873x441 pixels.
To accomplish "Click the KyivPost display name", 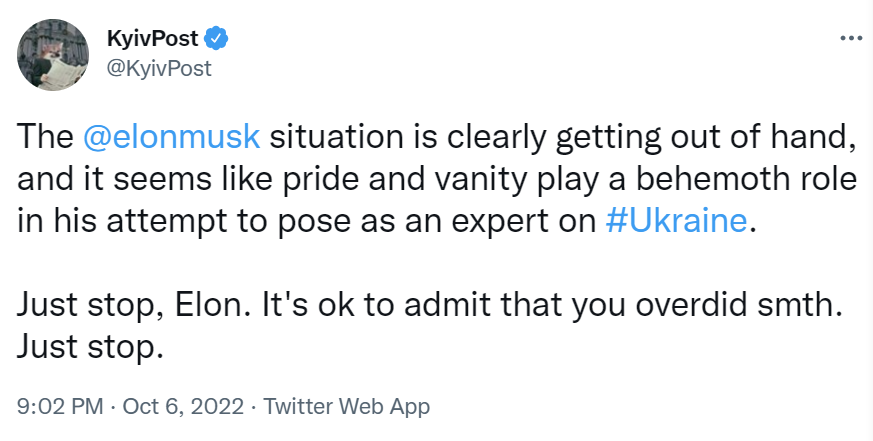I will pos(152,39).
